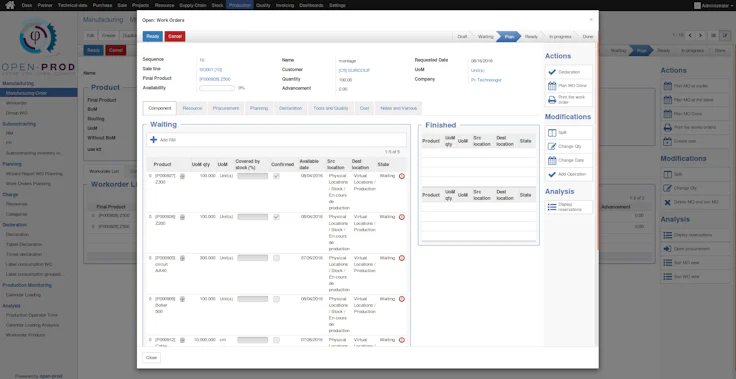Open the Production top menu
This screenshot has width=736, height=379.
pos(240,5)
